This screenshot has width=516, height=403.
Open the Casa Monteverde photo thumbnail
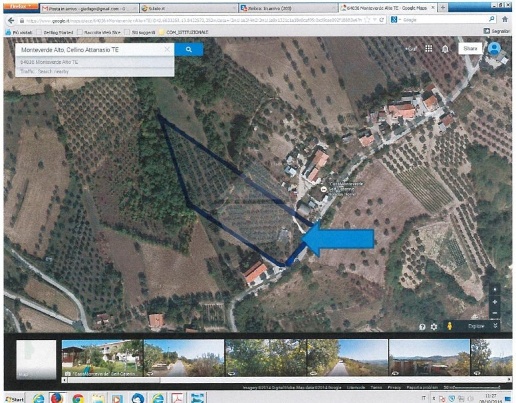coord(102,358)
